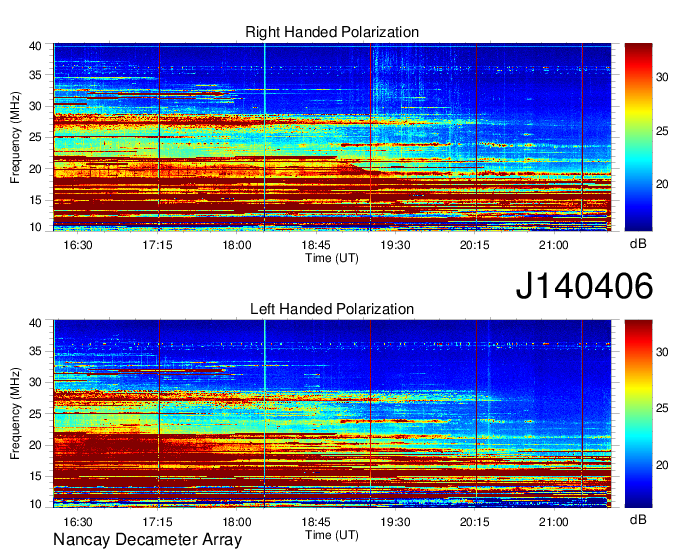The image size is (680, 552).
Task: Click the 30 dB tick on Left Handed colorbar
Action: [x=662, y=352]
